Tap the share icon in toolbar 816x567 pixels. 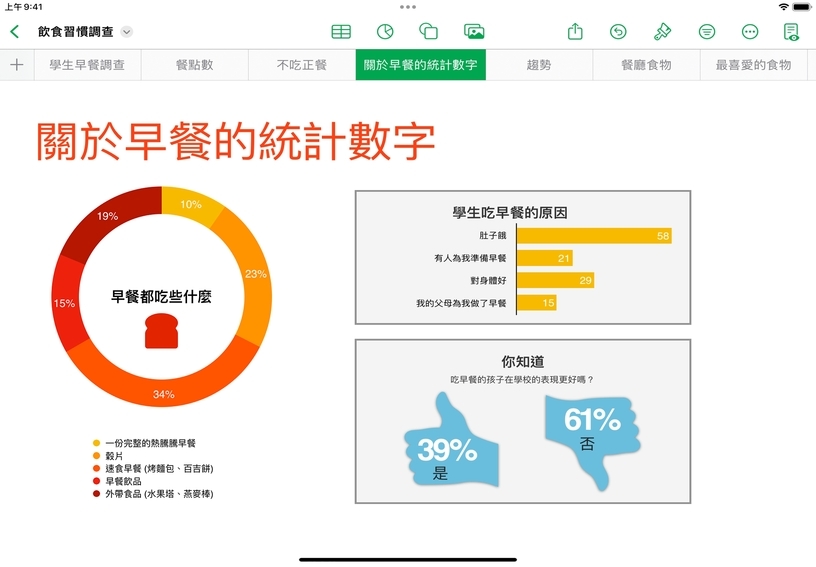575,31
